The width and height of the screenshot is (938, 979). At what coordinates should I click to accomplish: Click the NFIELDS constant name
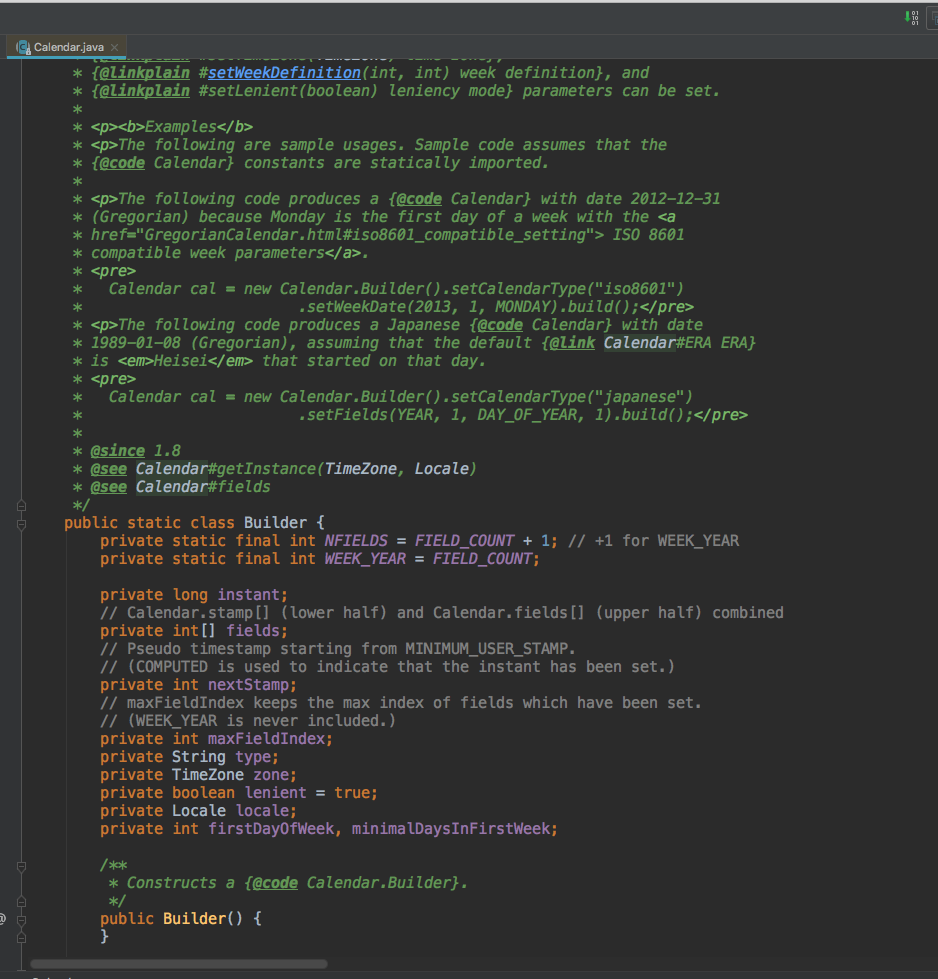tap(356, 541)
